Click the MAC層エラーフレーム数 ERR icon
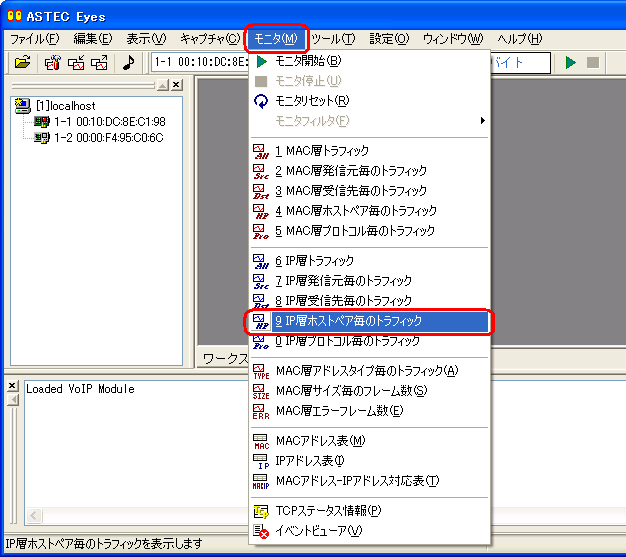 point(261,411)
